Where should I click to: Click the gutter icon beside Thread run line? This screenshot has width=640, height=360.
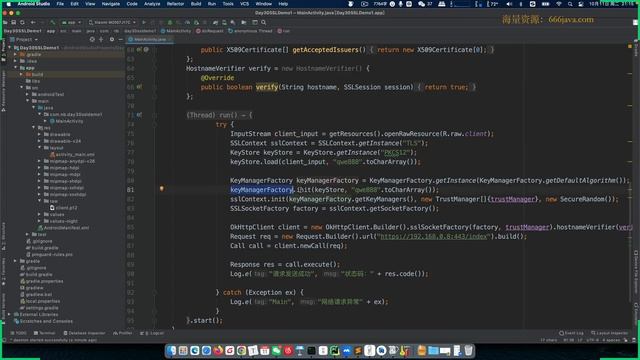point(140,115)
